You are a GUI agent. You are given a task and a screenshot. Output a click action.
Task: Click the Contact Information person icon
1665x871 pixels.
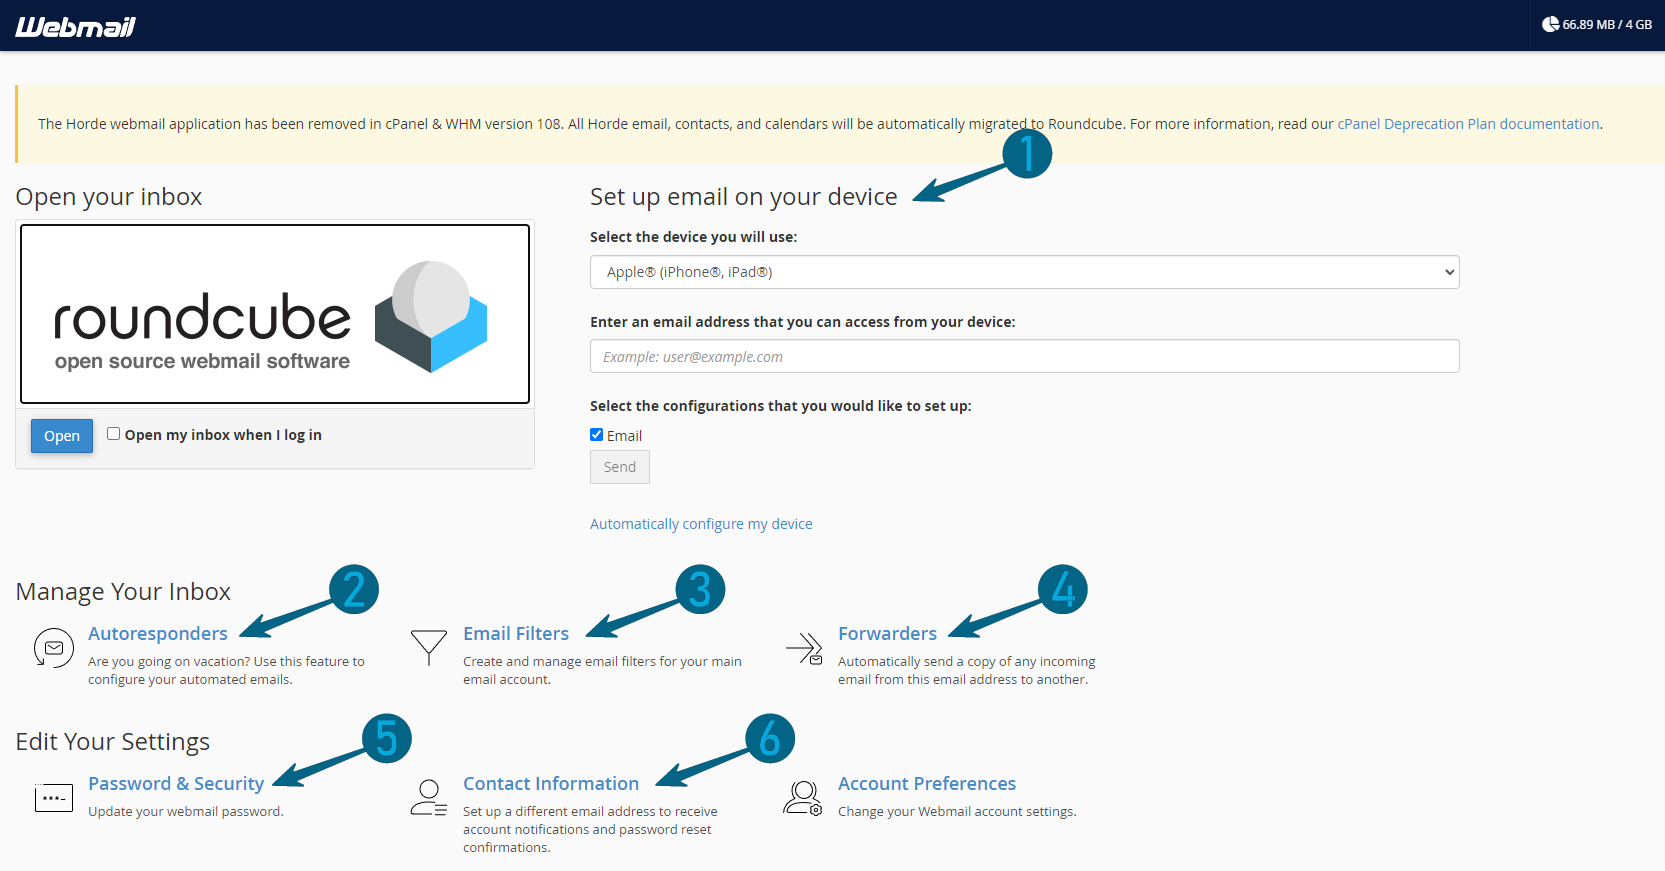tap(429, 798)
